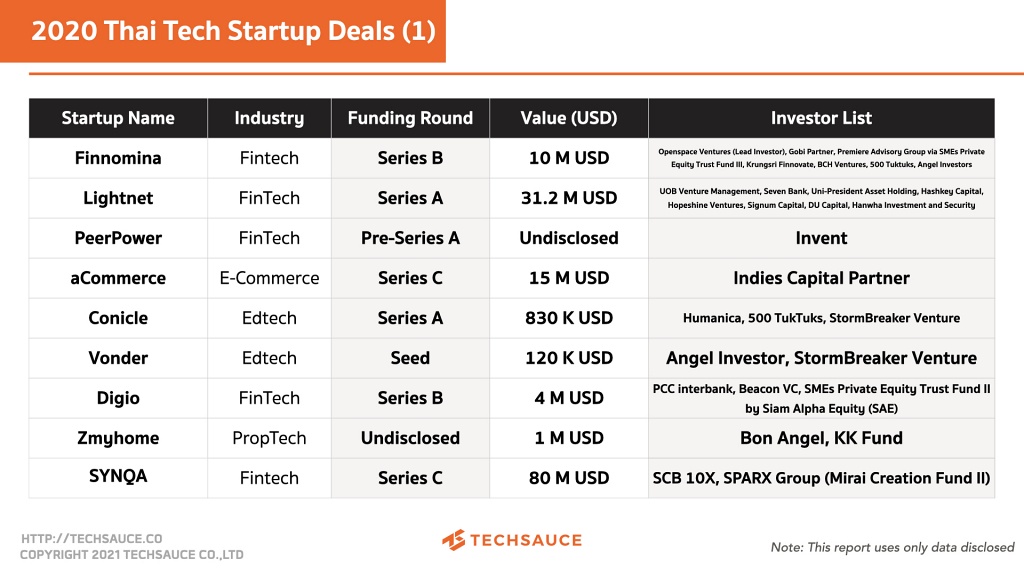Click the Vonder startup name
The image size is (1024, 576).
click(118, 358)
